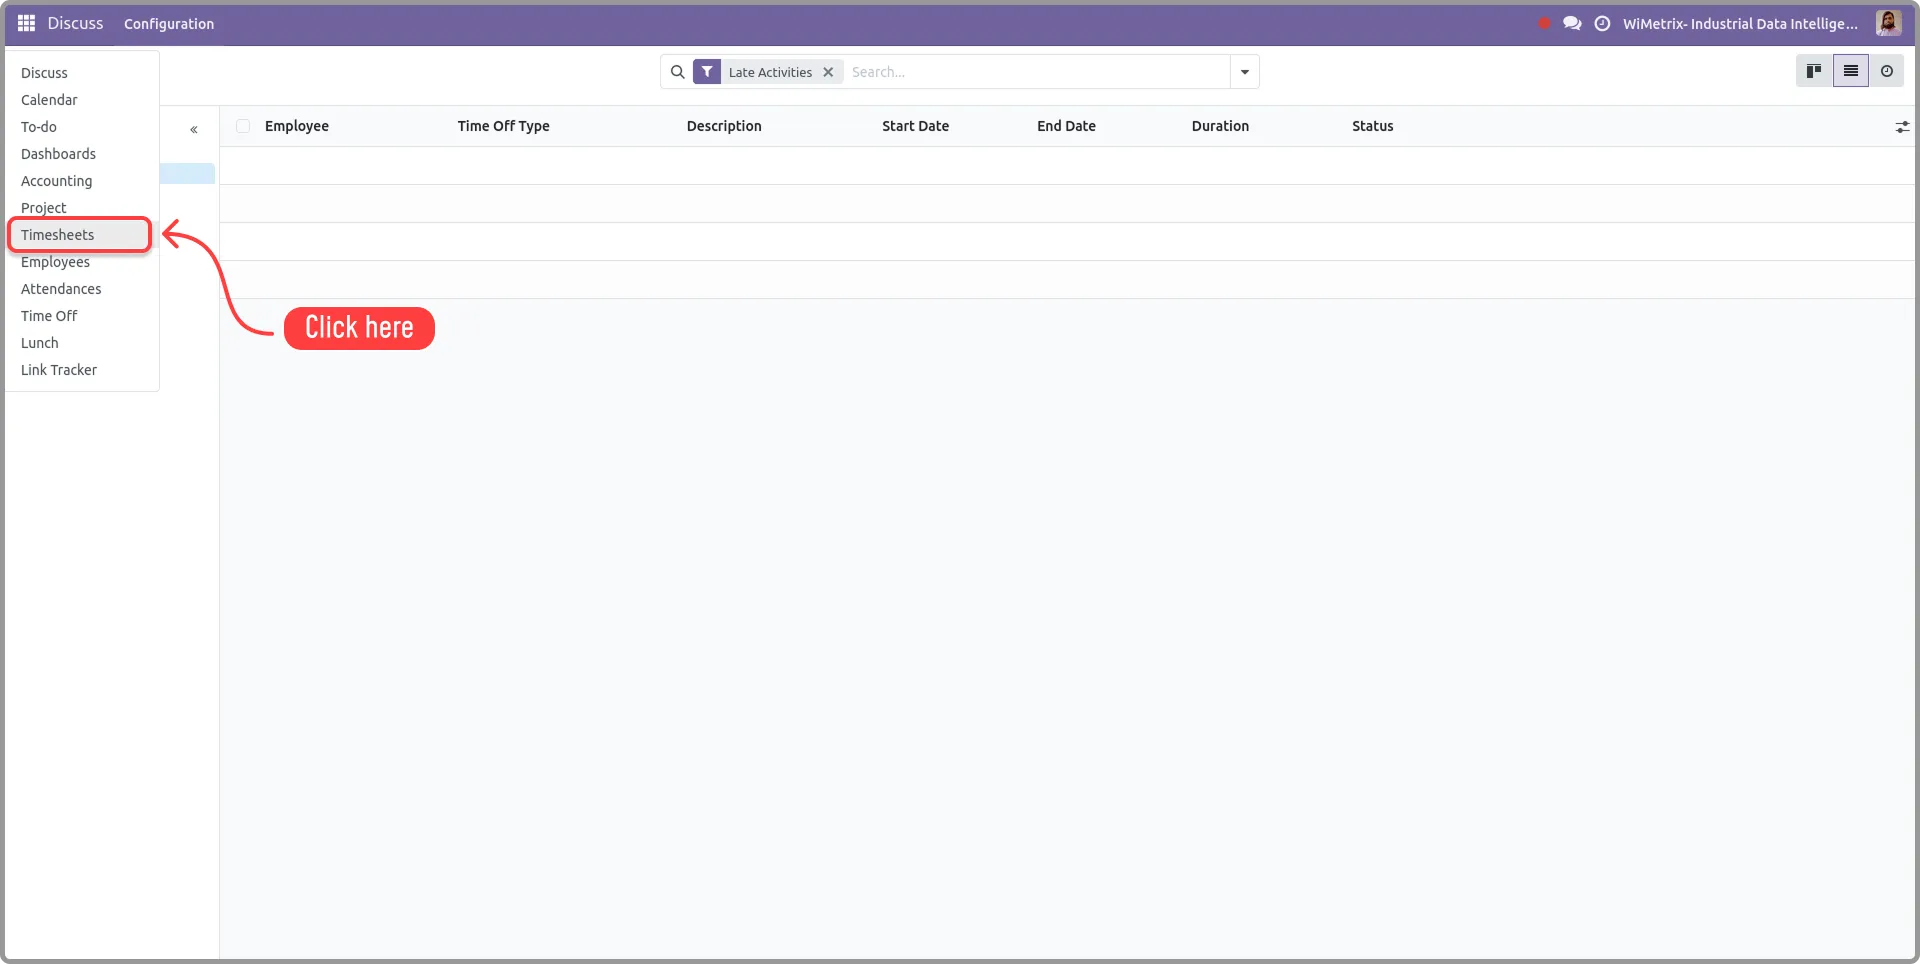Switch to Activity clock view
This screenshot has width=1920, height=964.
[x=1886, y=71]
